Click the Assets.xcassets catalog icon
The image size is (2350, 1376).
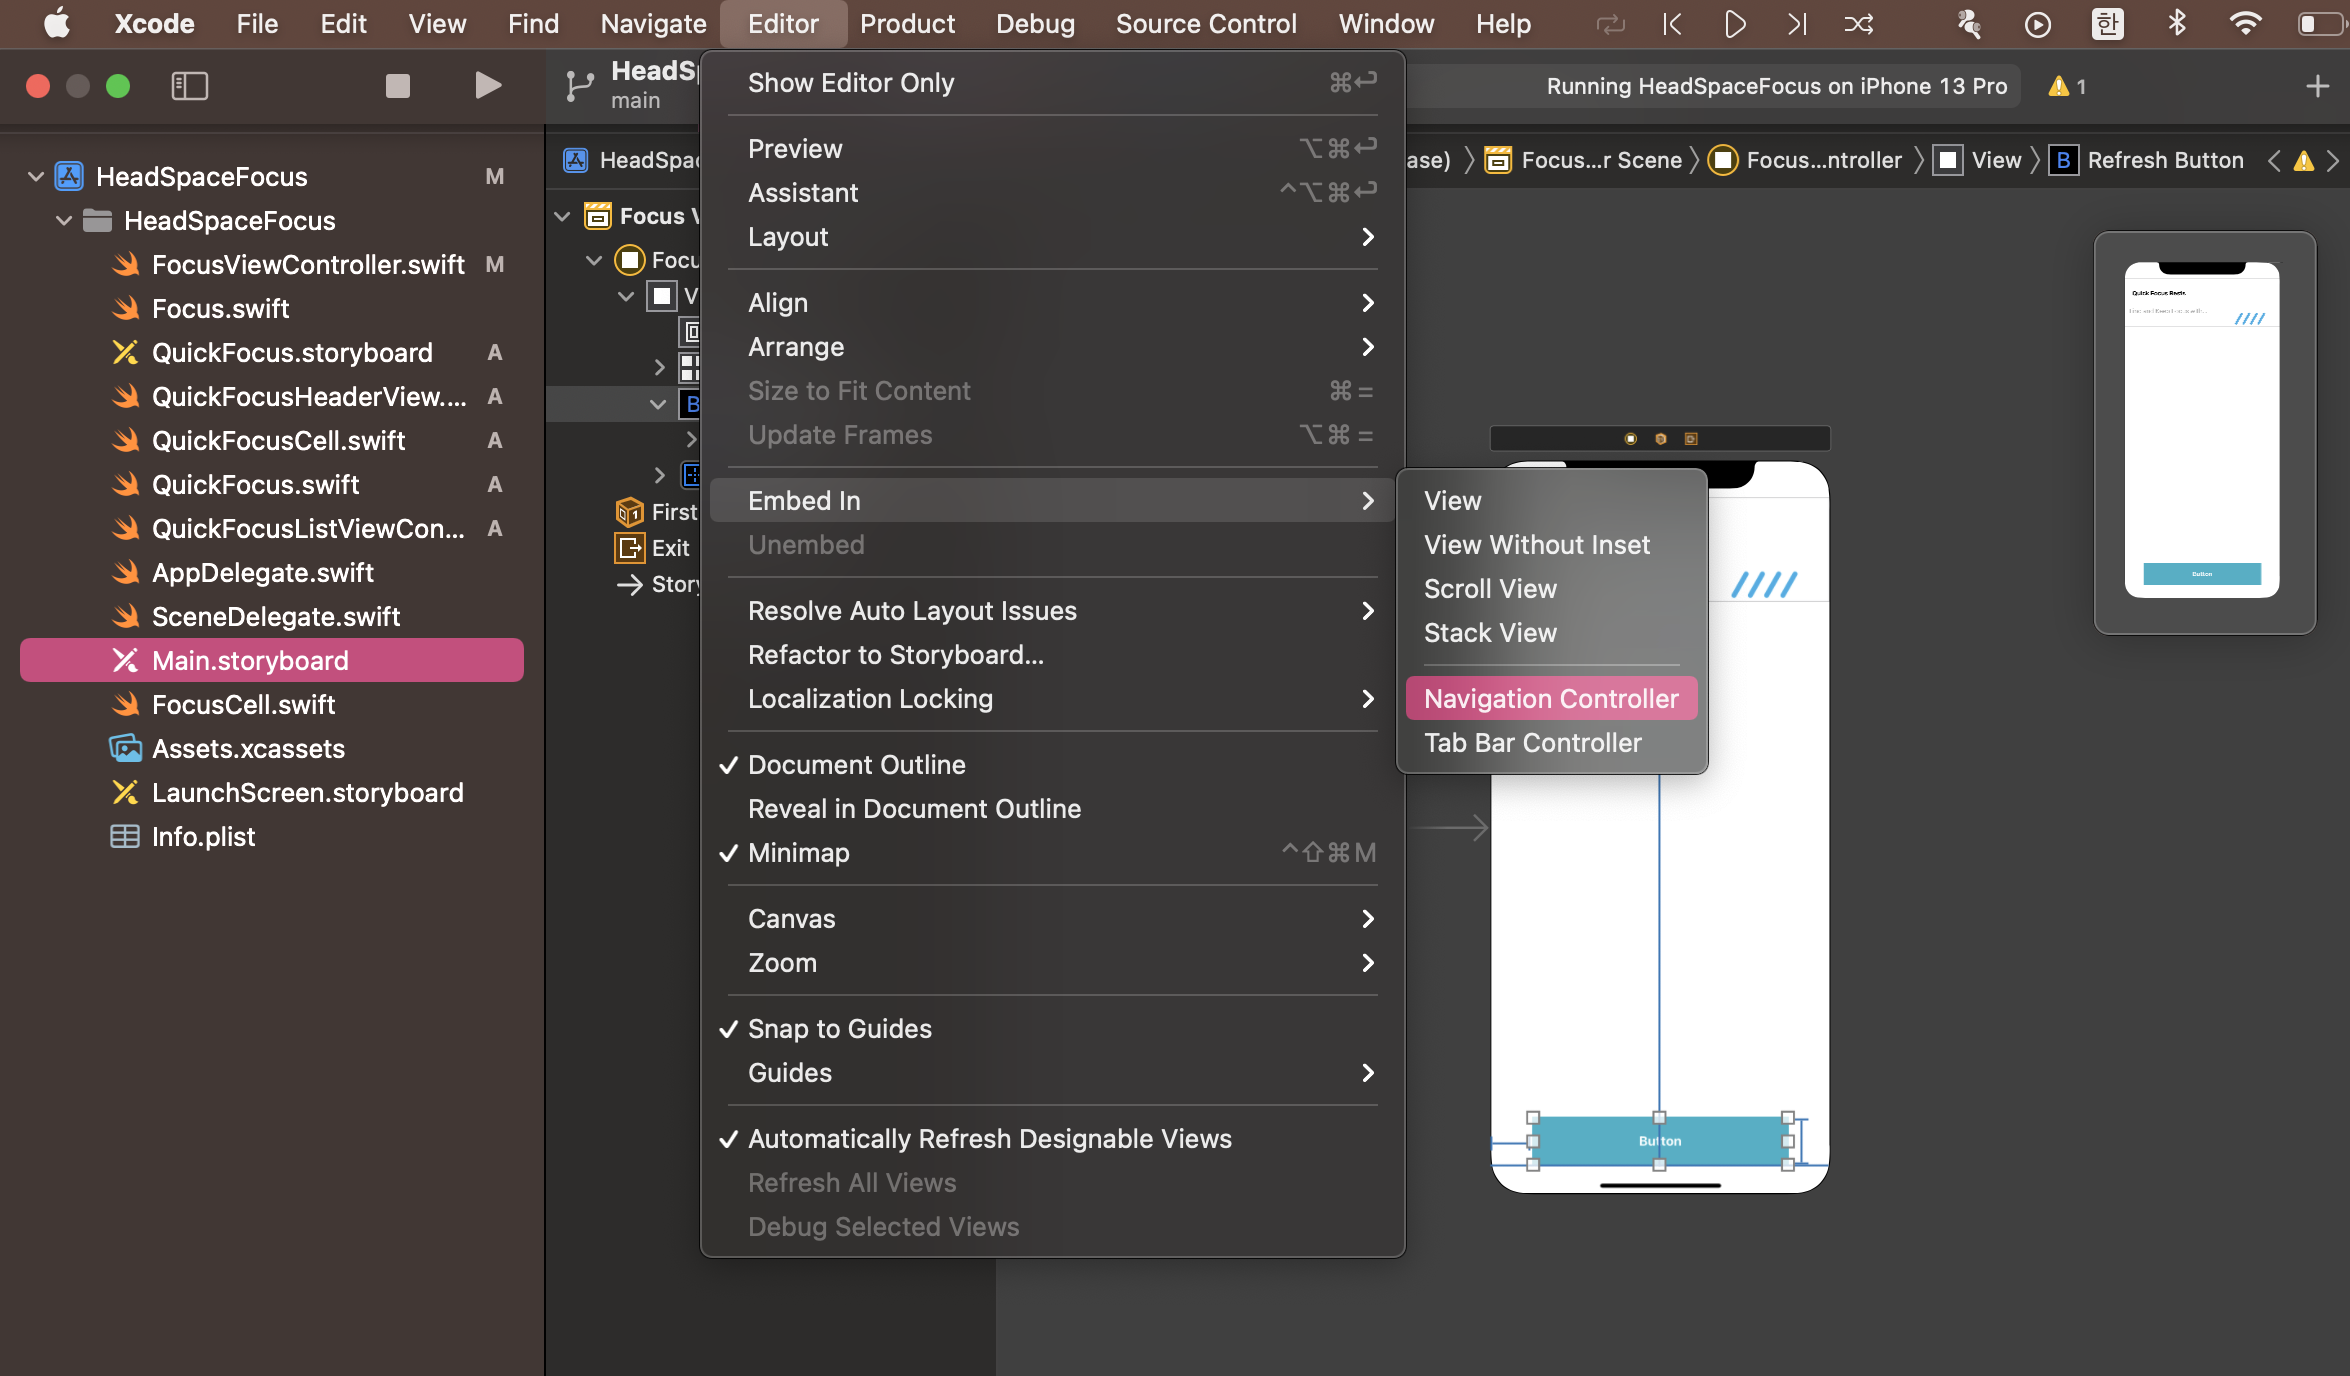(x=125, y=748)
